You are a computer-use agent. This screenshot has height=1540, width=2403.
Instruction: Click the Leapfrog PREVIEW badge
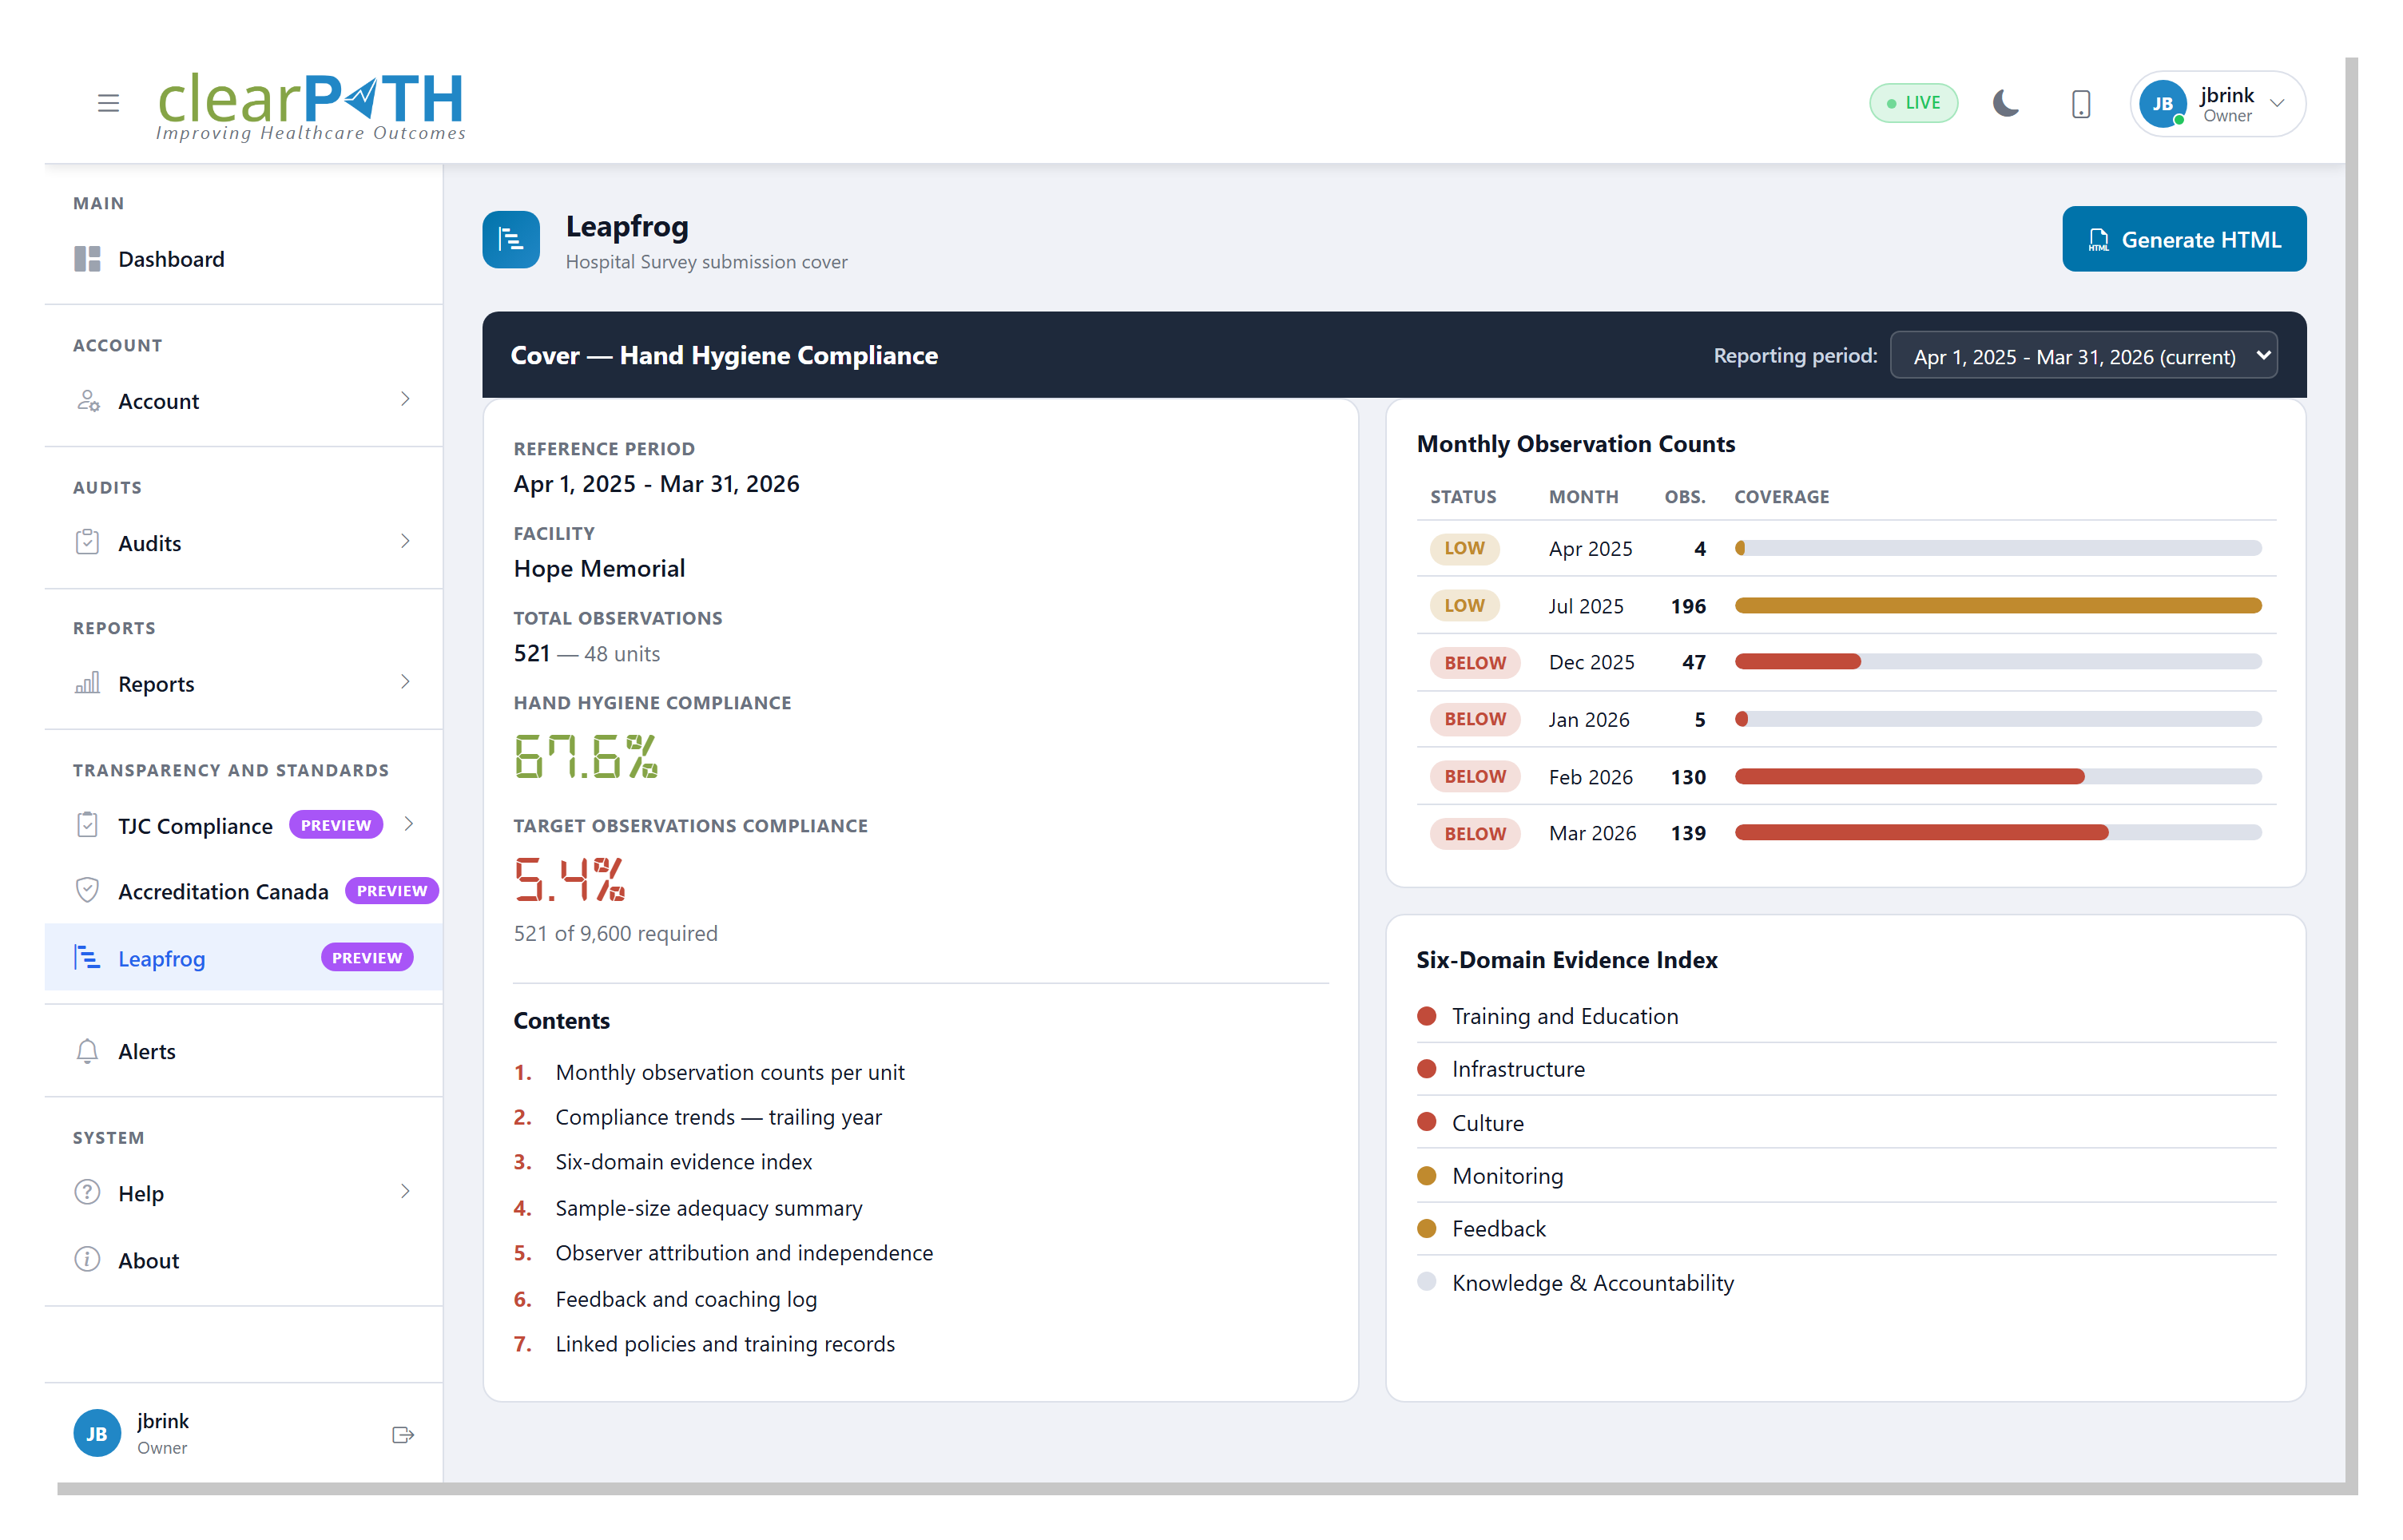click(x=367, y=957)
